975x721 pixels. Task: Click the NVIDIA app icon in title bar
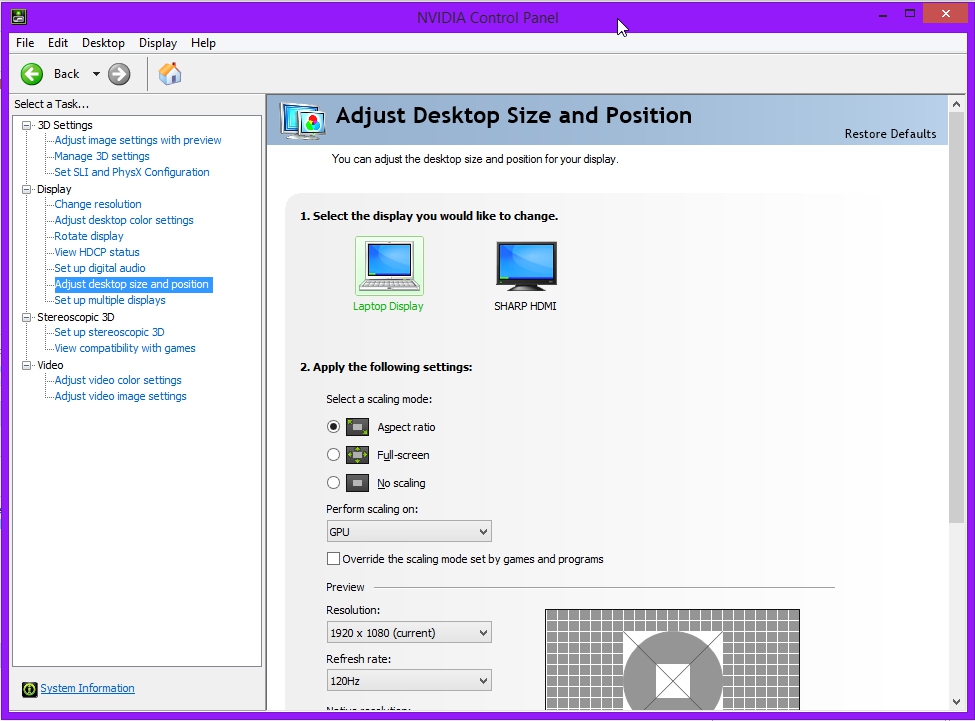point(19,16)
